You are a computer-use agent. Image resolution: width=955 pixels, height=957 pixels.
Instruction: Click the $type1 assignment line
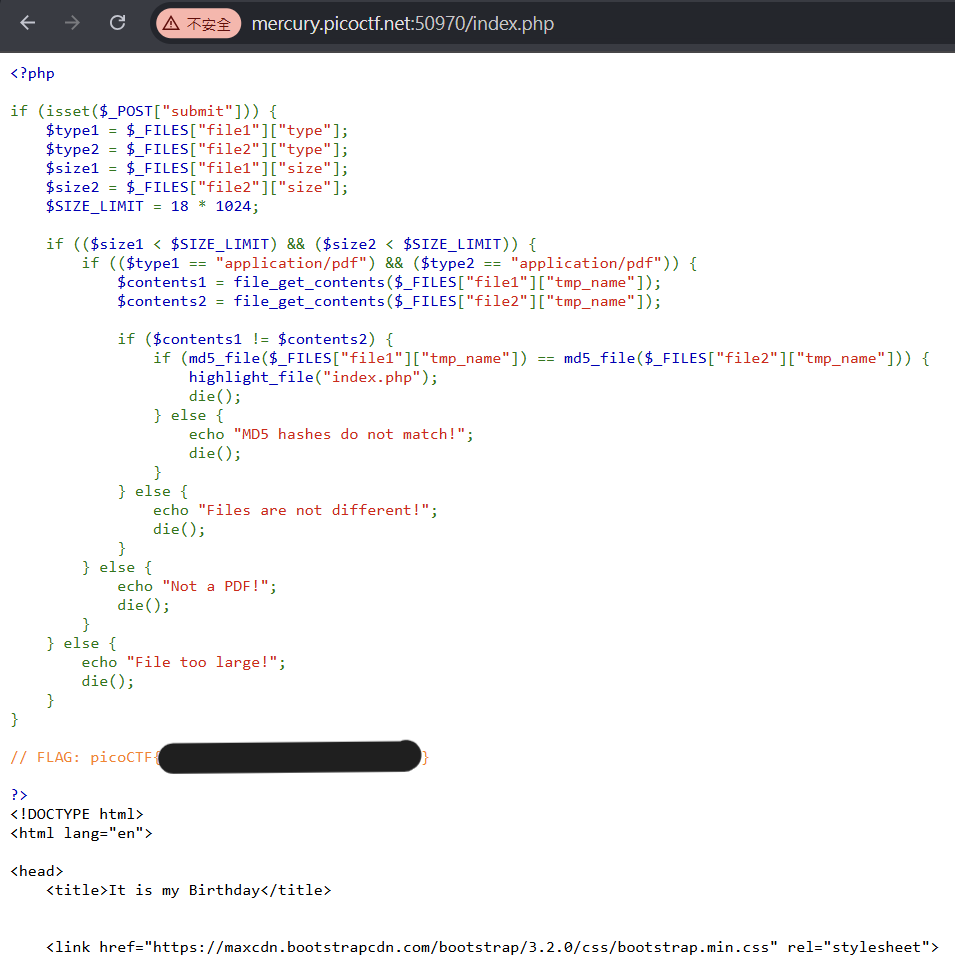pyautogui.click(x=196, y=130)
